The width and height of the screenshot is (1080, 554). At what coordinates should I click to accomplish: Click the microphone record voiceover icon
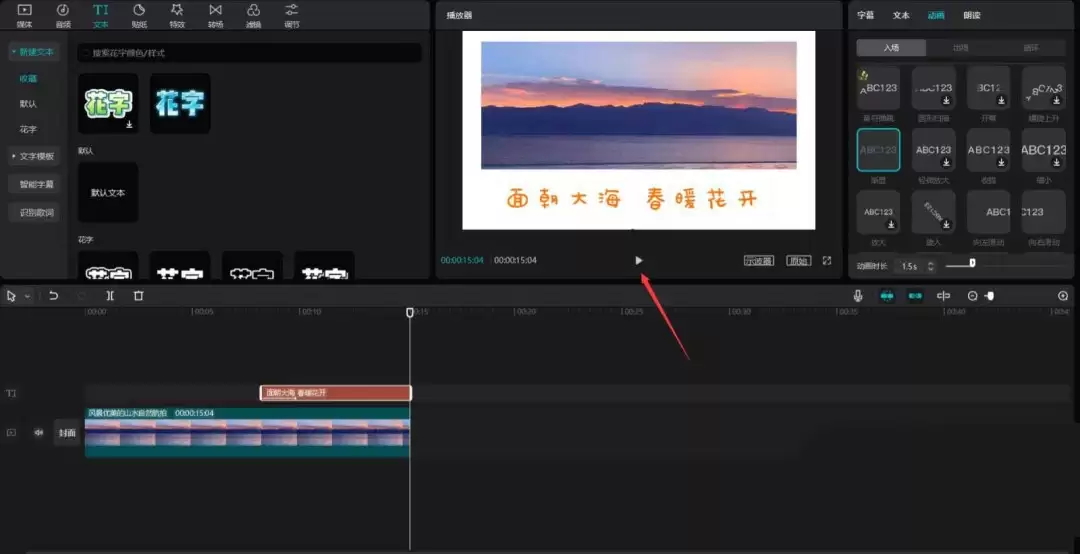(x=858, y=296)
